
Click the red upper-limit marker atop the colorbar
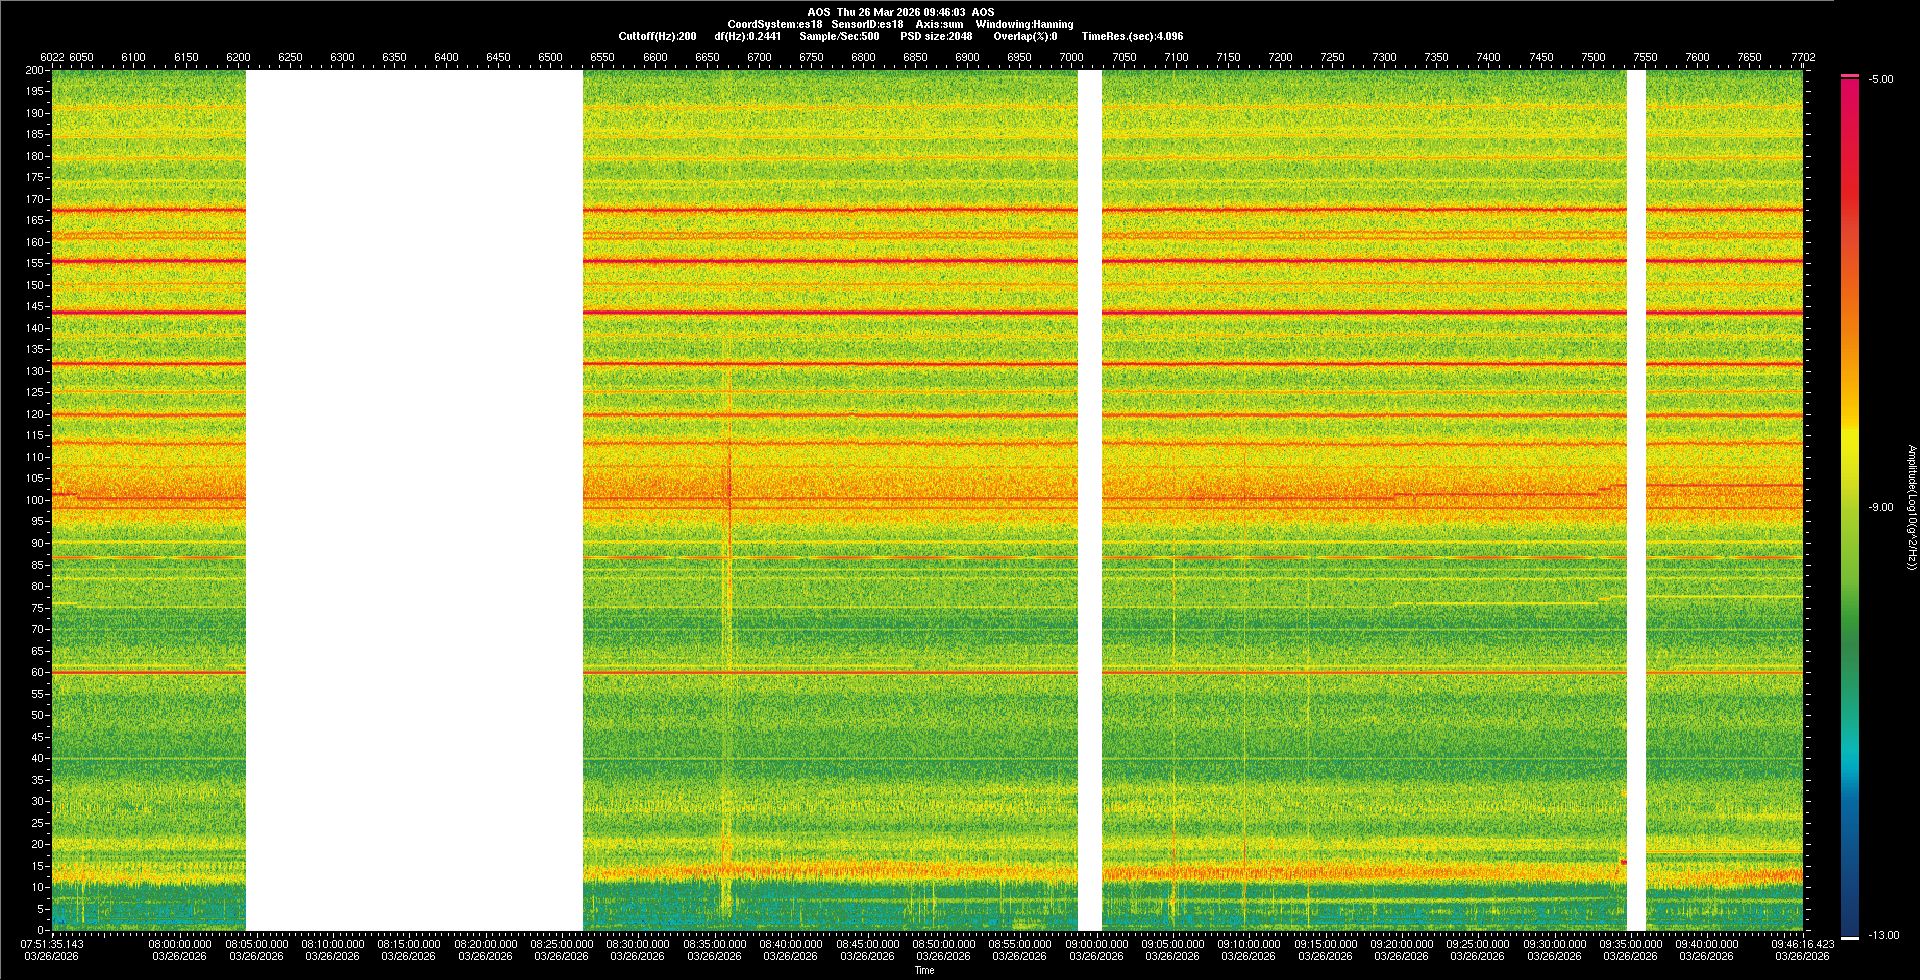(x=1849, y=76)
